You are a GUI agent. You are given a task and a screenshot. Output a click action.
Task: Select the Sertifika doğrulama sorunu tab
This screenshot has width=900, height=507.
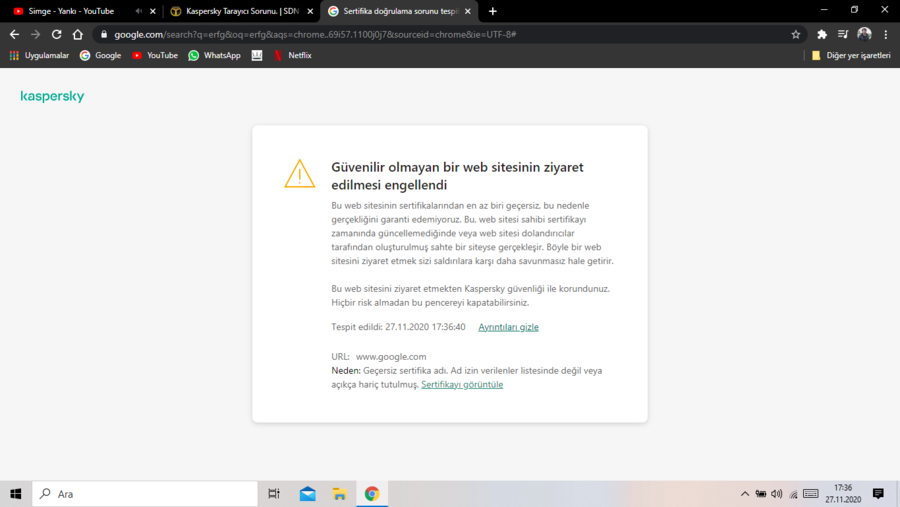[400, 11]
